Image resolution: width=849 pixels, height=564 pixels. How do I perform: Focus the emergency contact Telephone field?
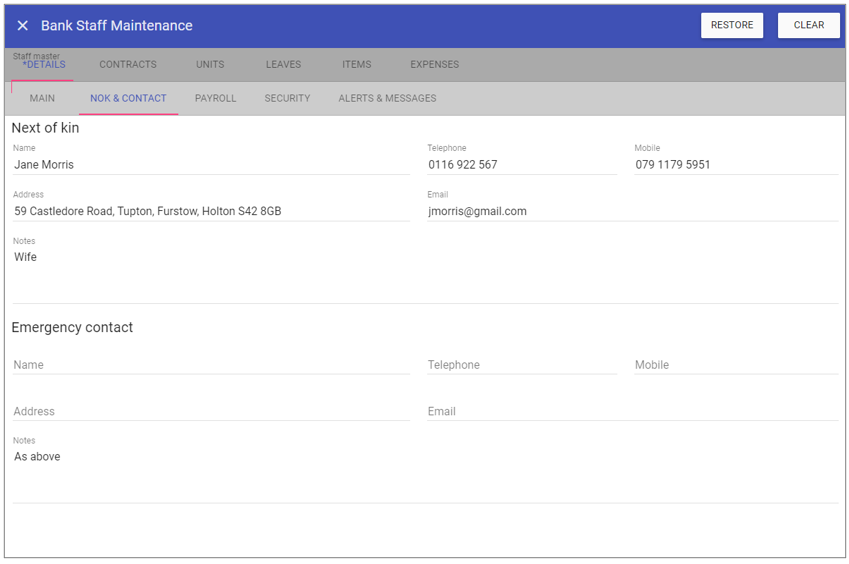click(521, 365)
